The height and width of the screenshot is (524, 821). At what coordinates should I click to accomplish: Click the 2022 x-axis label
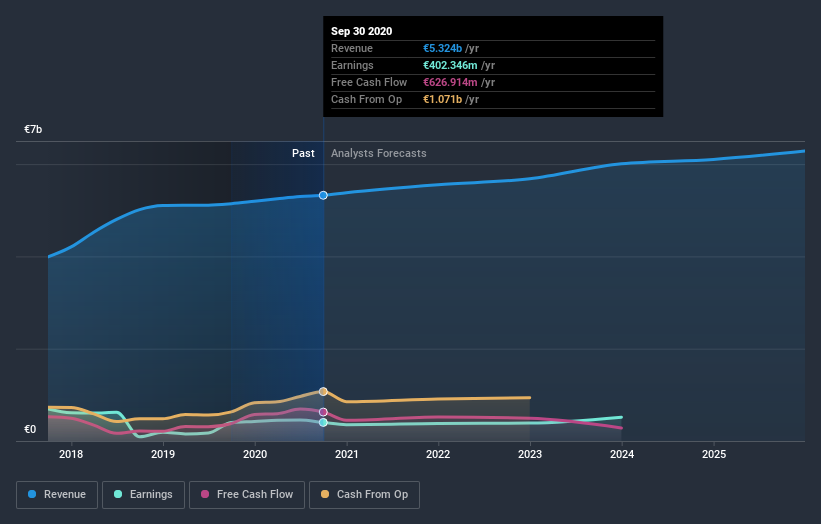tap(438, 454)
